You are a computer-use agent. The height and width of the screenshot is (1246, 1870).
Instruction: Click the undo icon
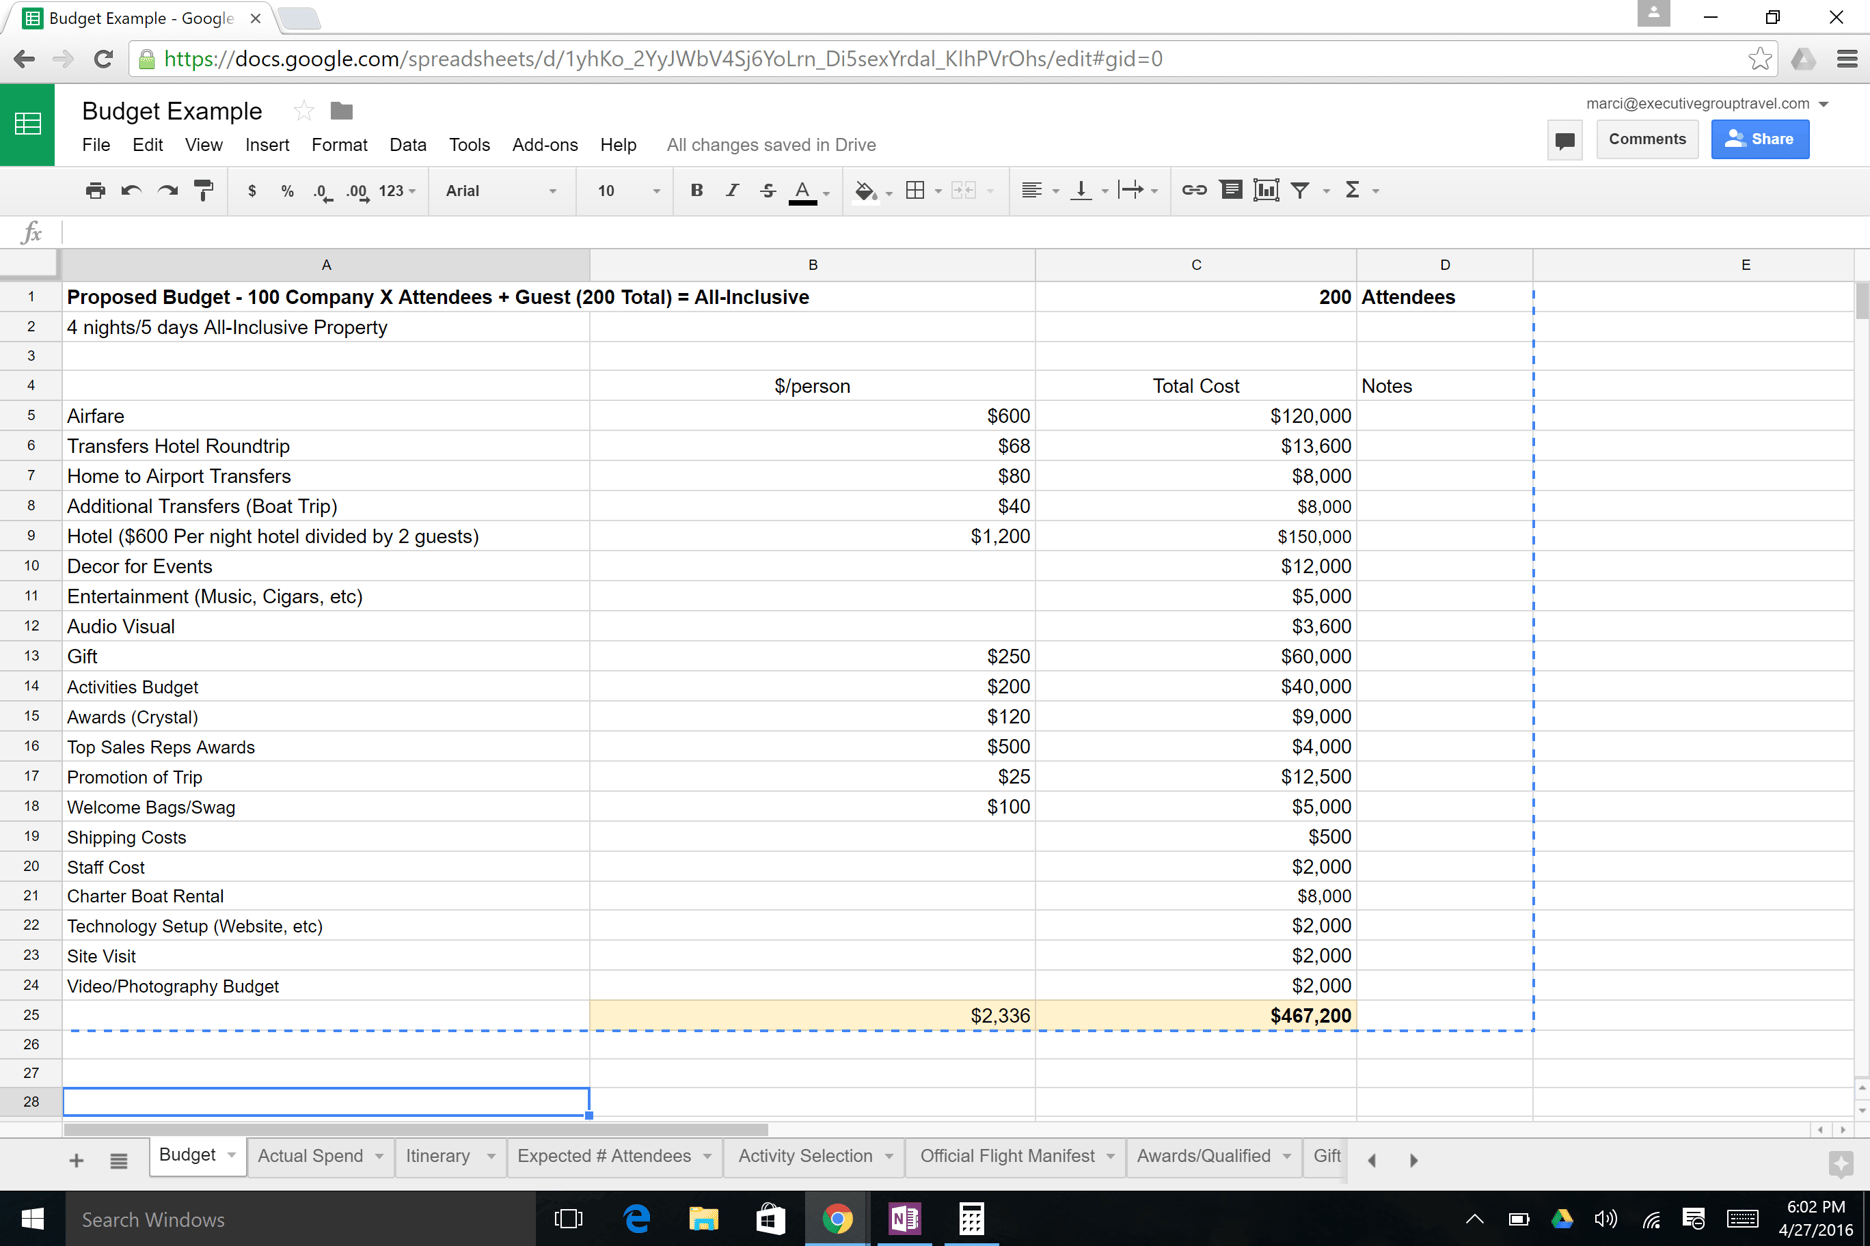(131, 190)
